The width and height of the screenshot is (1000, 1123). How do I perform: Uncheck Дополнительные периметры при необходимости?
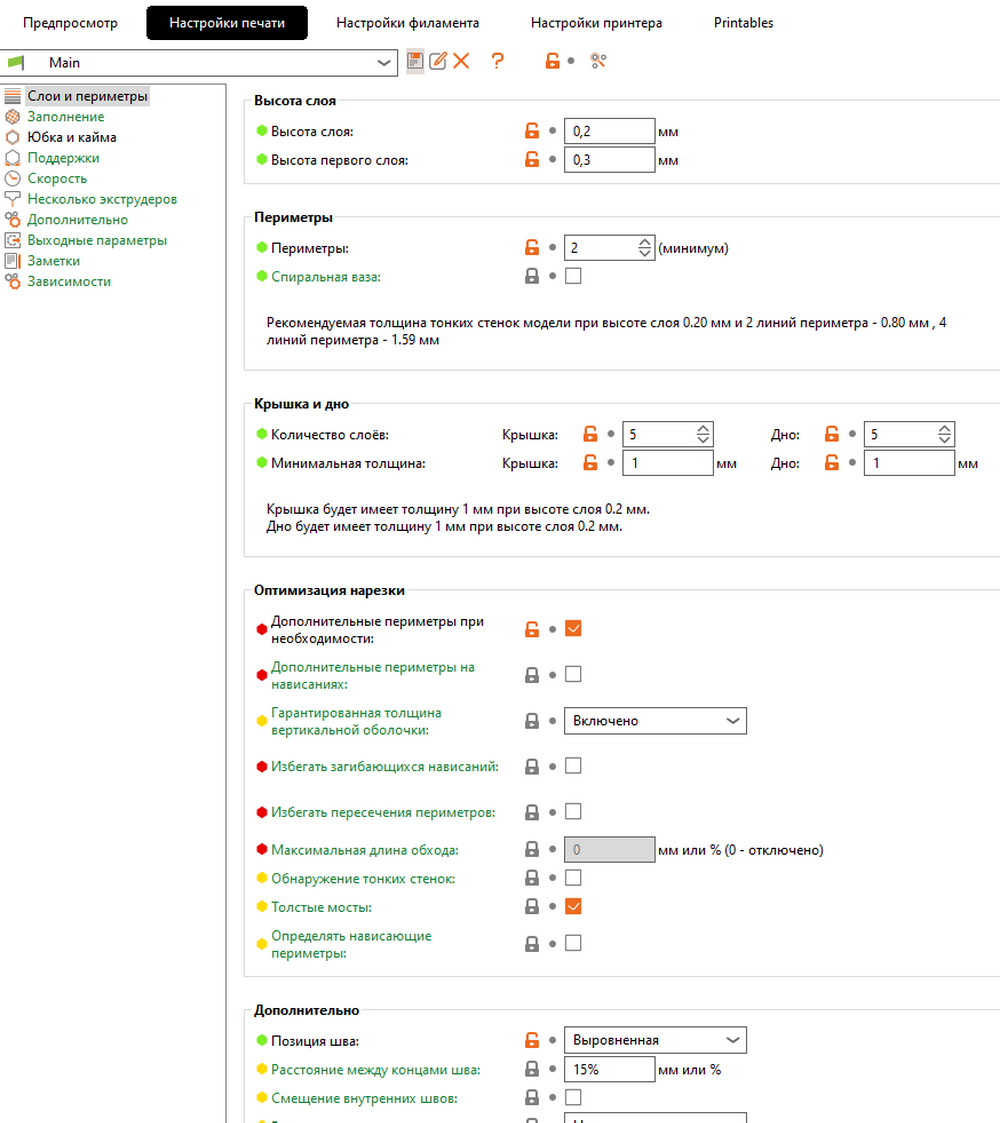point(573,629)
